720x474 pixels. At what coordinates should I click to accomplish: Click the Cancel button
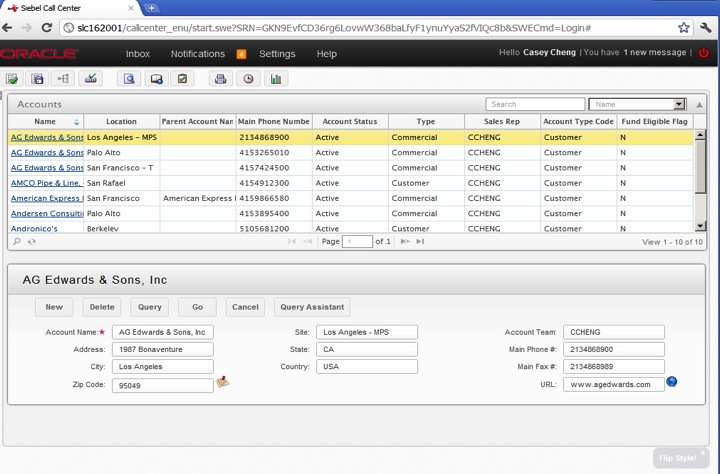245,307
